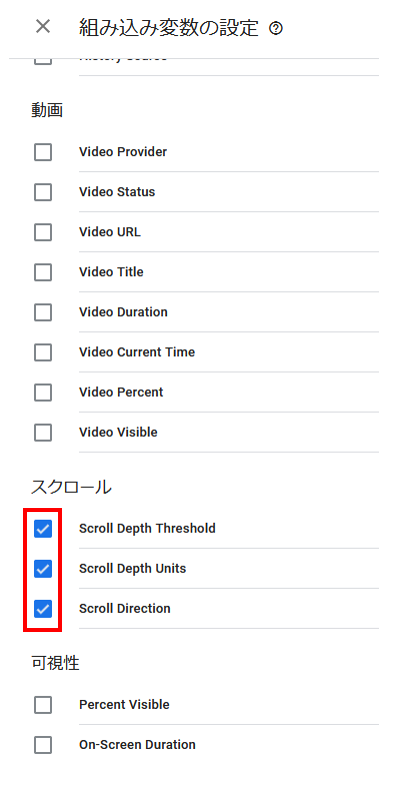
Task: Enable the Percent Visible checkbox
Action: [43, 705]
